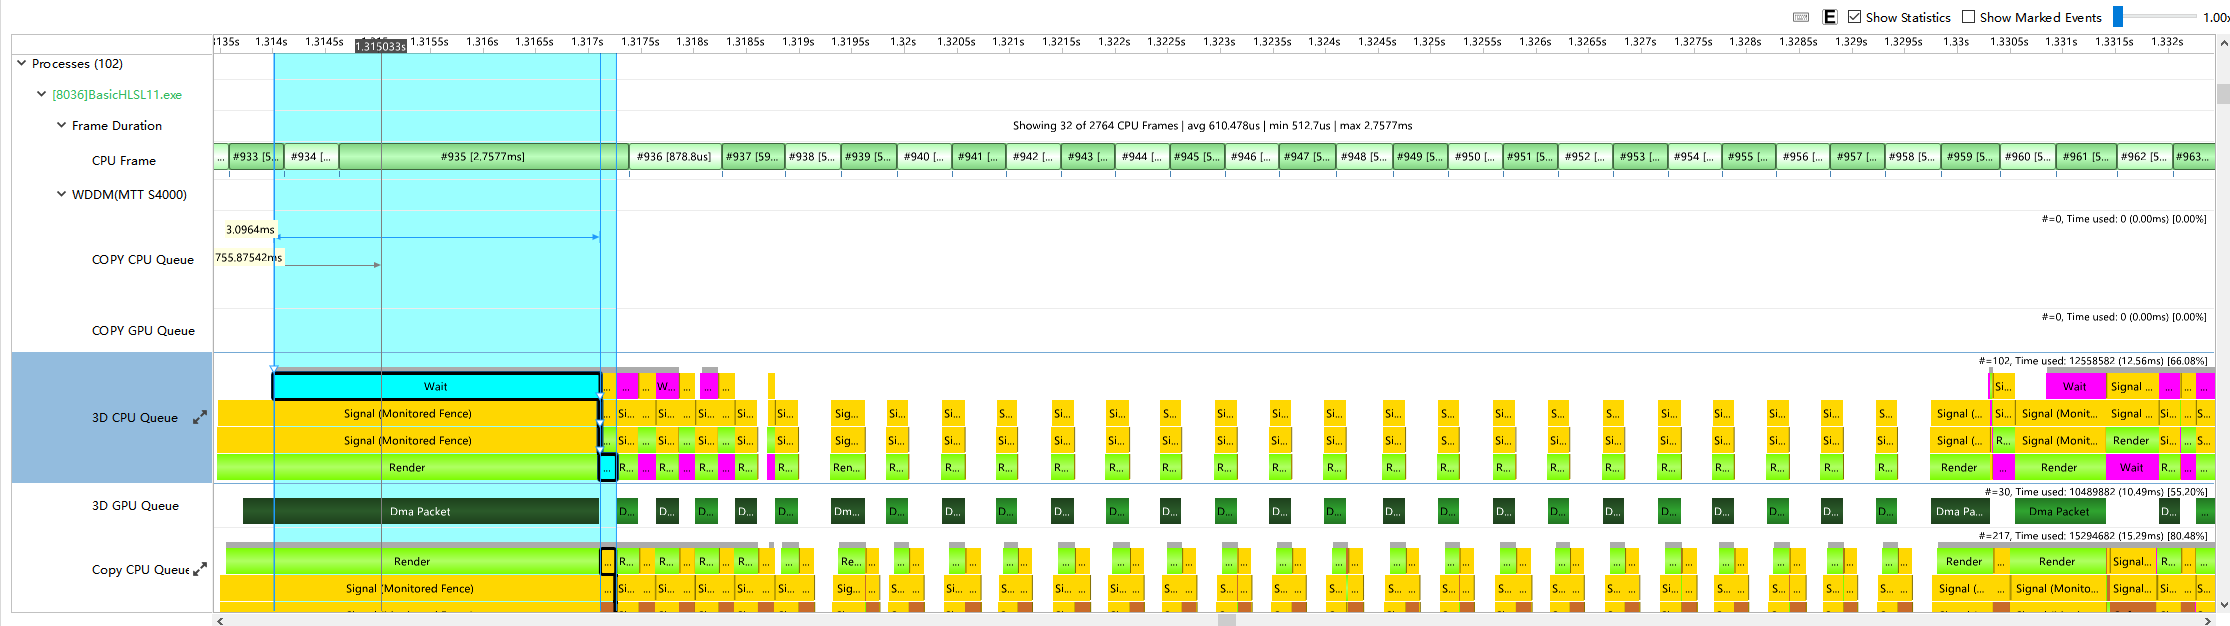Image resolution: width=2230 pixels, height=626 pixels.
Task: Collapse the BasicHLSL11.exe process node
Action: click(41, 94)
